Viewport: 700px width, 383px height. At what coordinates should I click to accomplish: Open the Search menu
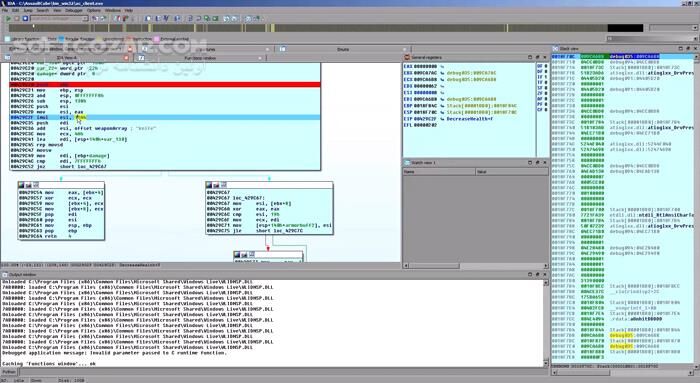point(42,10)
